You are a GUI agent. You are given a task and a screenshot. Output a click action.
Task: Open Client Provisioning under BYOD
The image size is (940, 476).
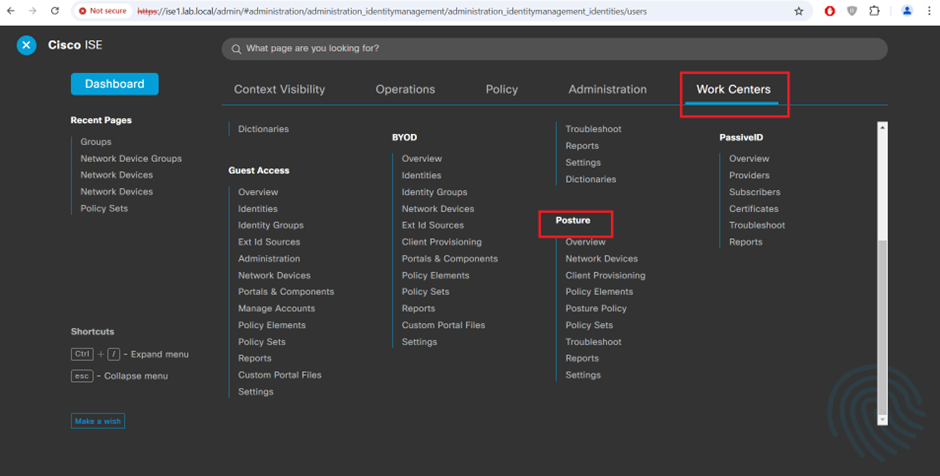442,242
